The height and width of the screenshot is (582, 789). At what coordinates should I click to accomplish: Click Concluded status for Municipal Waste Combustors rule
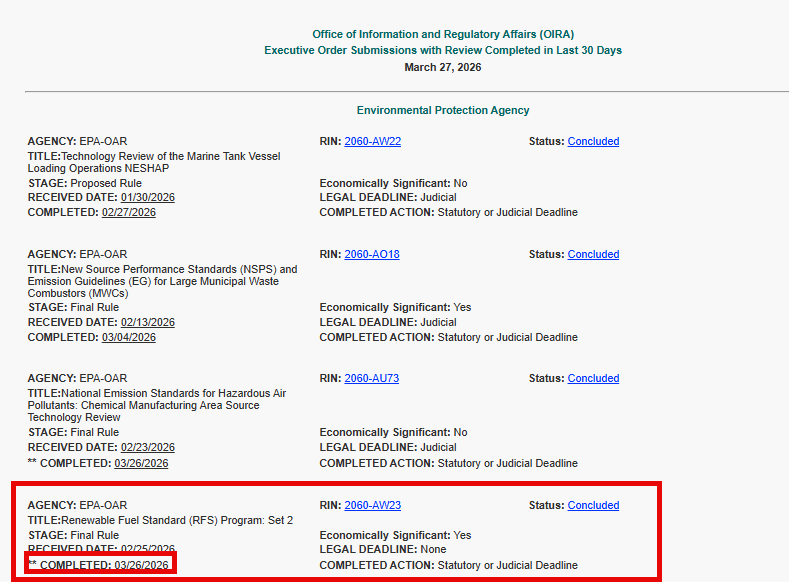coord(593,255)
